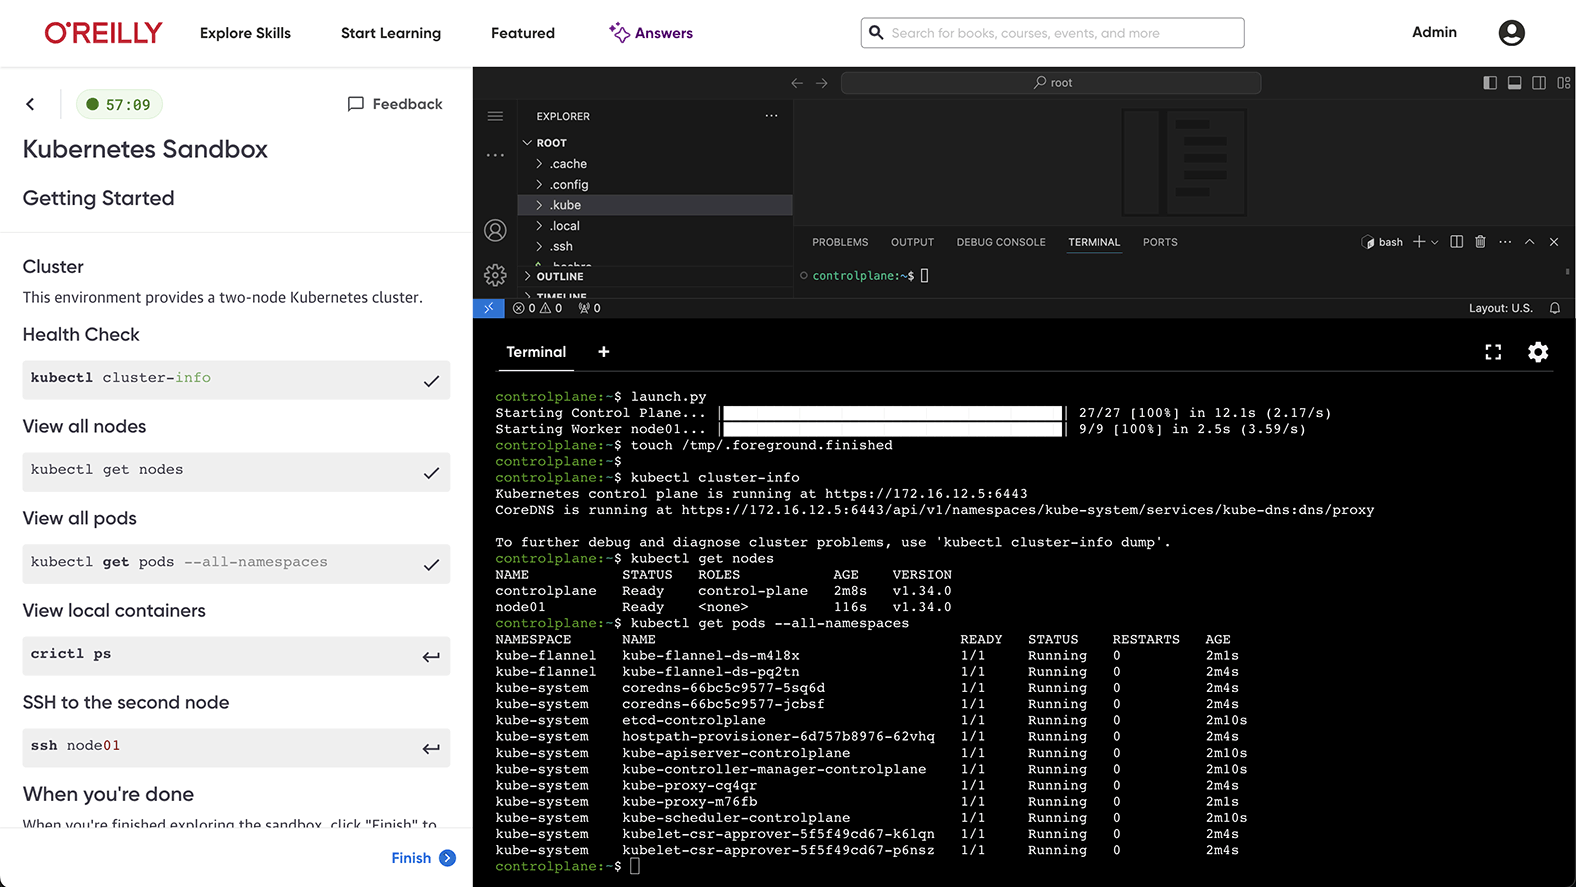Open notifications bell in status bar

(x=1555, y=308)
